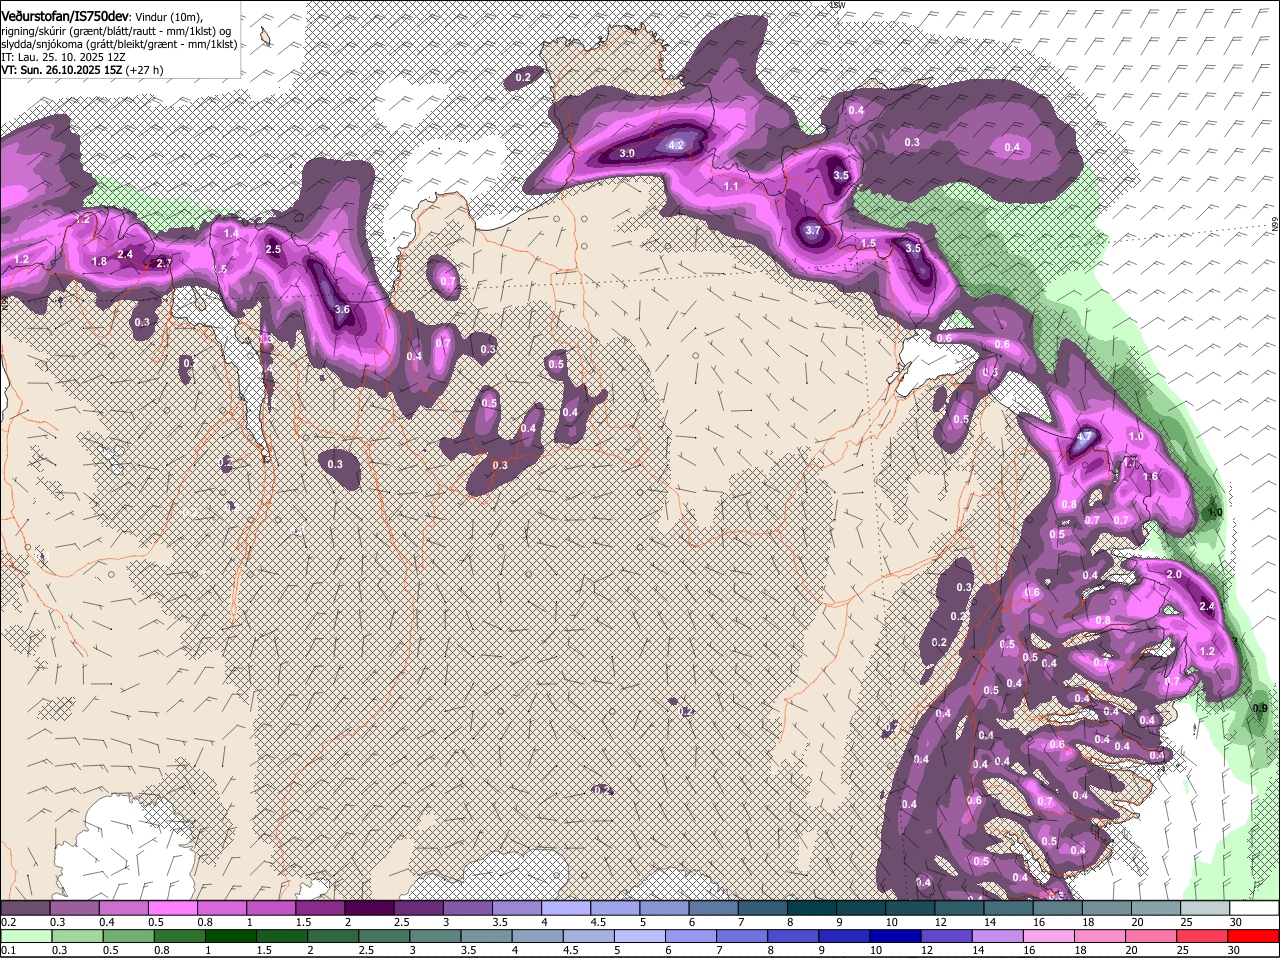
Task: Click the 'slydda/snjókoma' legend description line
Action: click(x=119, y=44)
